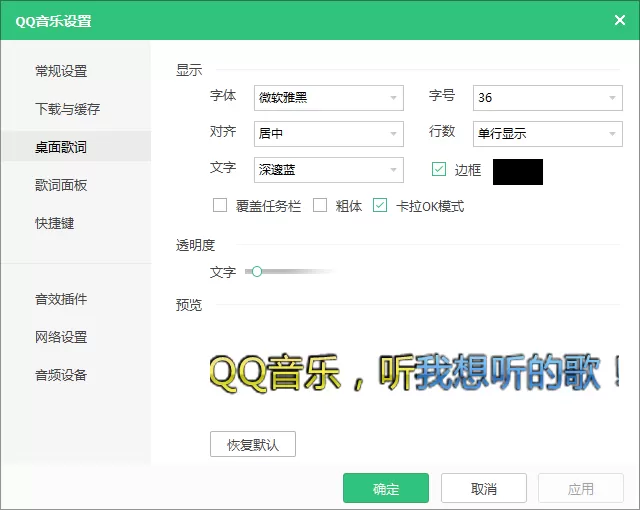Click the 透明度 section heading
640x510 pixels.
click(x=196, y=245)
